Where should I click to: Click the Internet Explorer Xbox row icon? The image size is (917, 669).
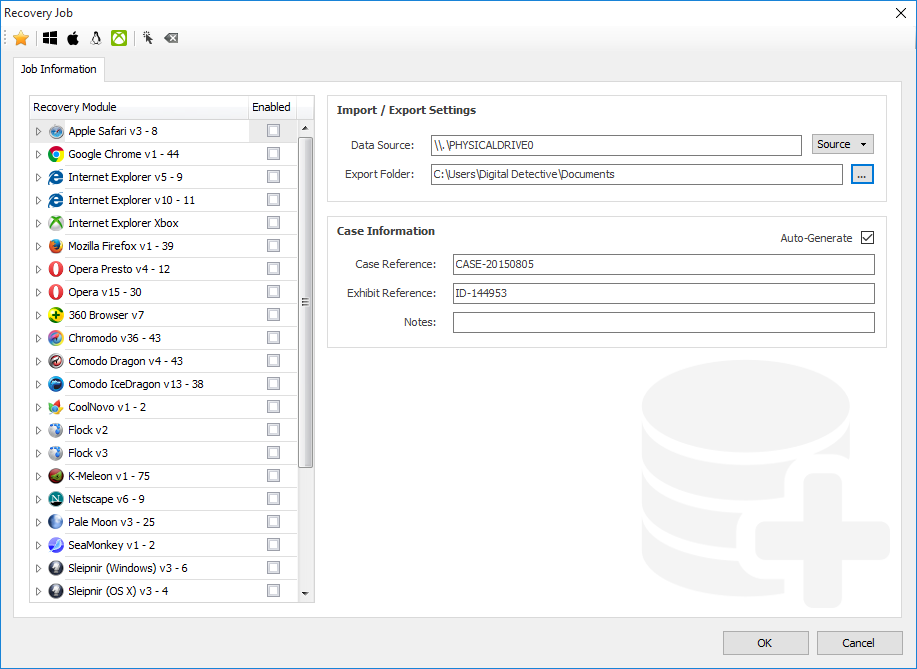tap(56, 223)
